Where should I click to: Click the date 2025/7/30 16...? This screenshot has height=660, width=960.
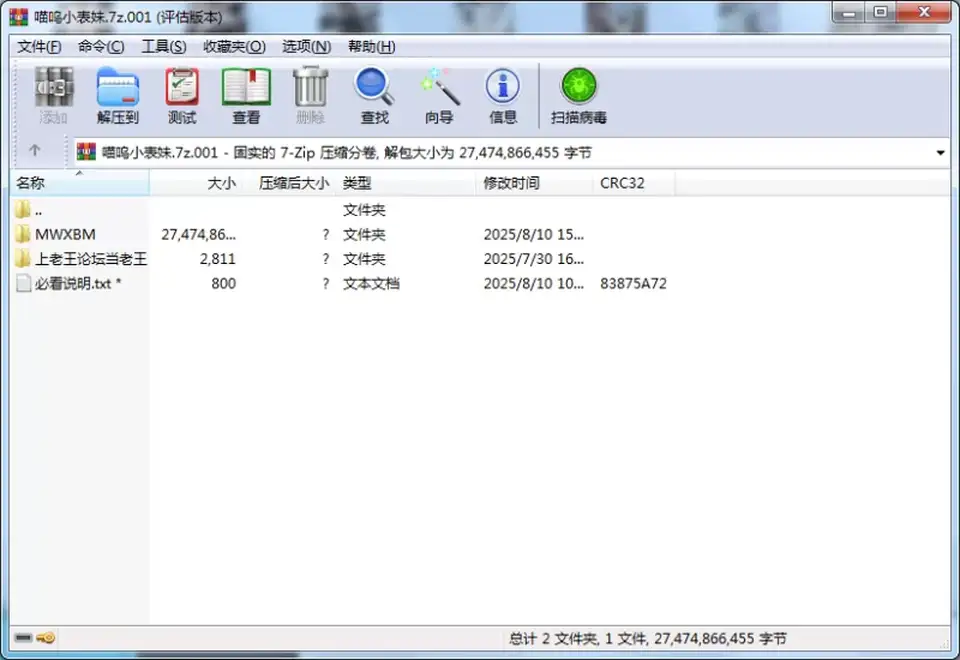[x=533, y=259]
